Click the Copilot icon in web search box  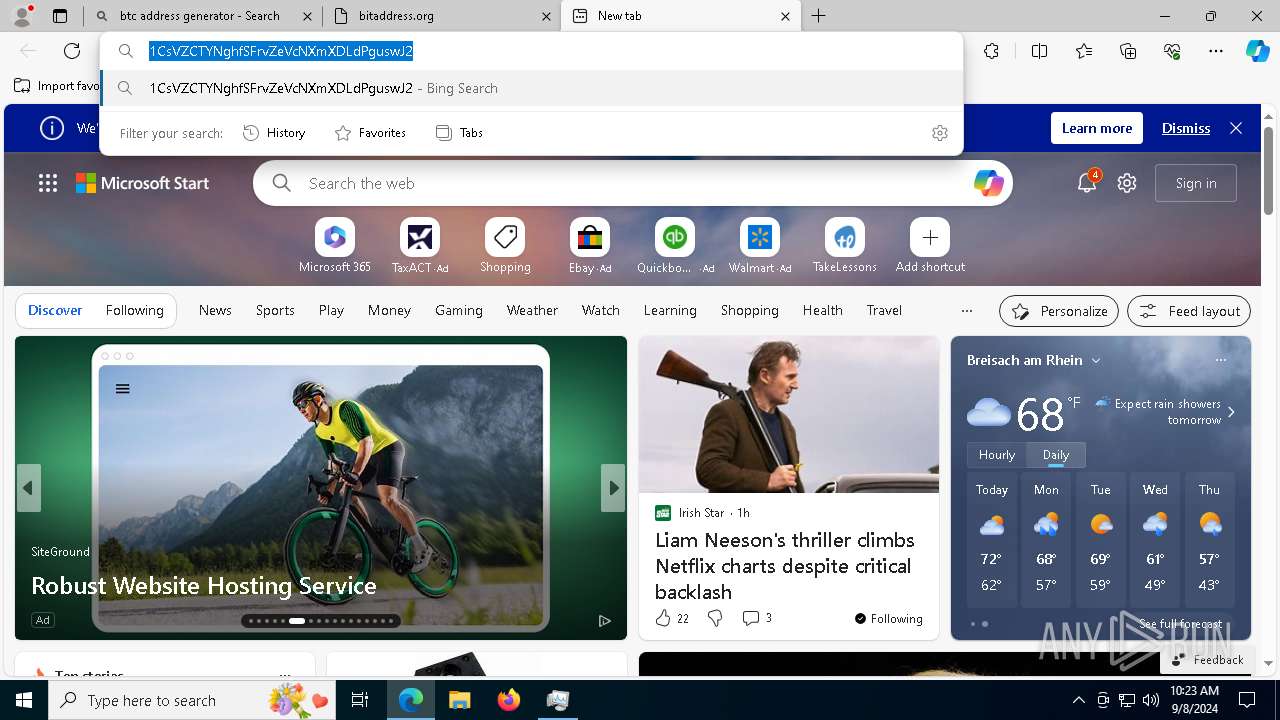point(988,183)
